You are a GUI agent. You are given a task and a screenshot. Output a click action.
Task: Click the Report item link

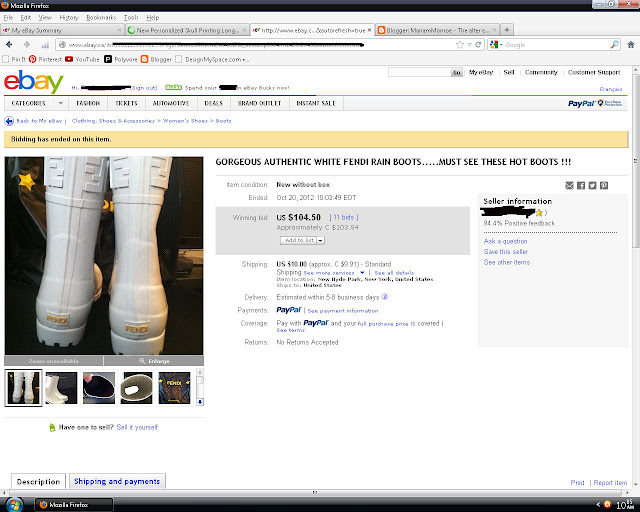point(610,483)
